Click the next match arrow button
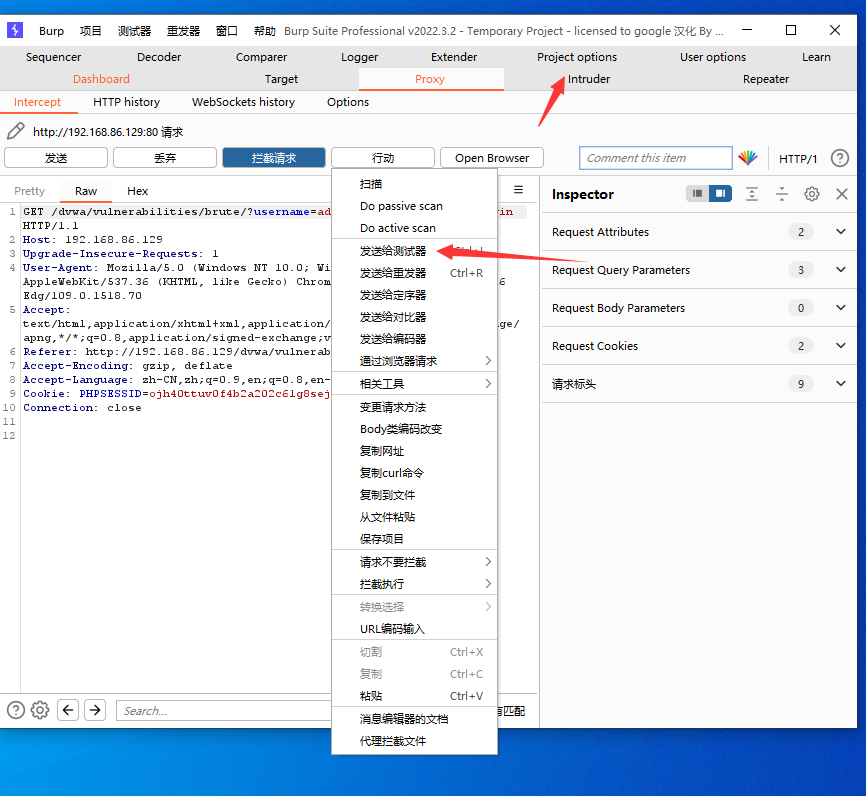The height and width of the screenshot is (796, 866). click(x=95, y=710)
